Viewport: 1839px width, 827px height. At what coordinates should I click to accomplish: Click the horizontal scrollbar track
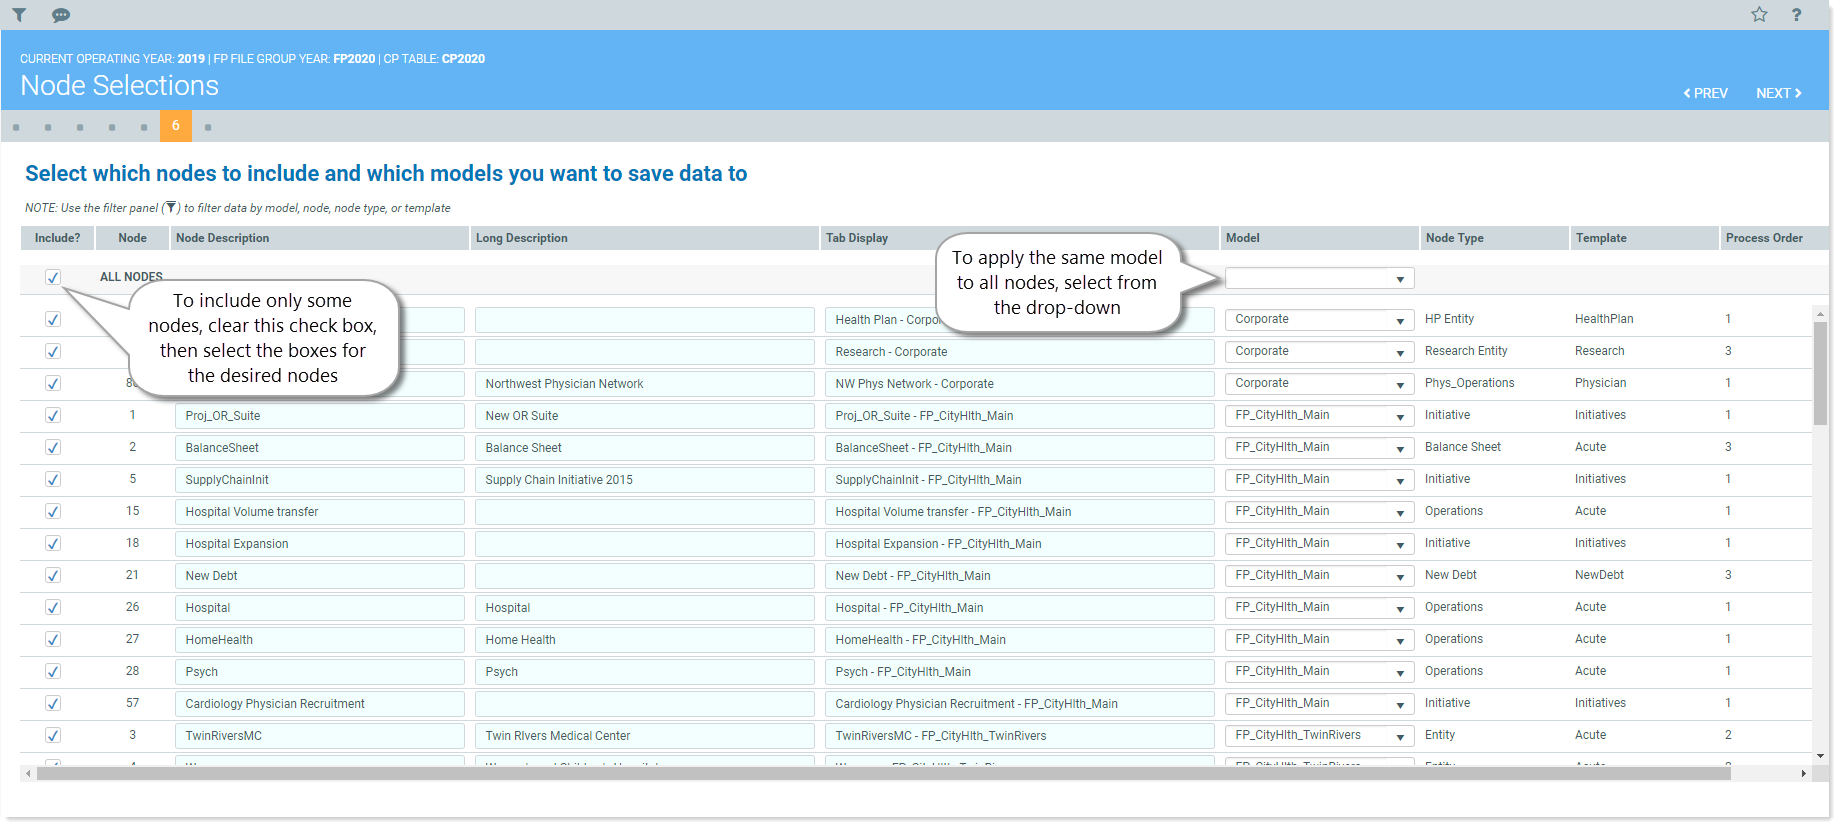click(x=900, y=773)
